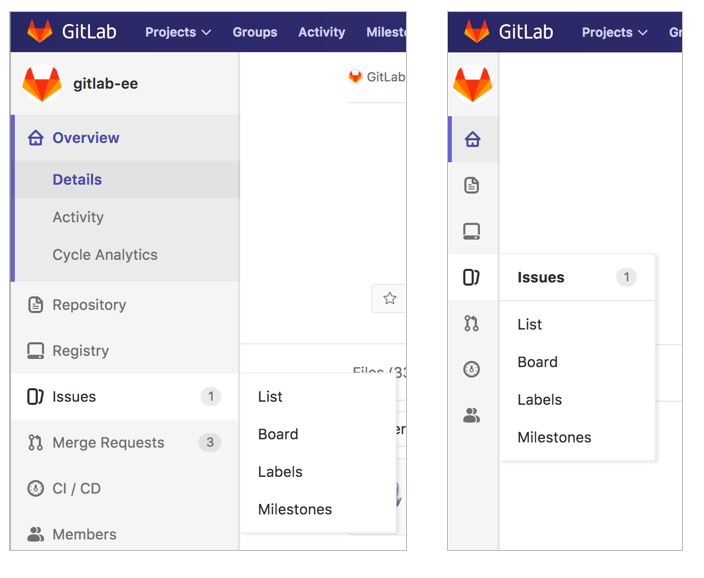Viewport: 704px width, 578px height.
Task: Open Merge Requests in the expanded sidebar
Action: pyautogui.click(x=108, y=443)
